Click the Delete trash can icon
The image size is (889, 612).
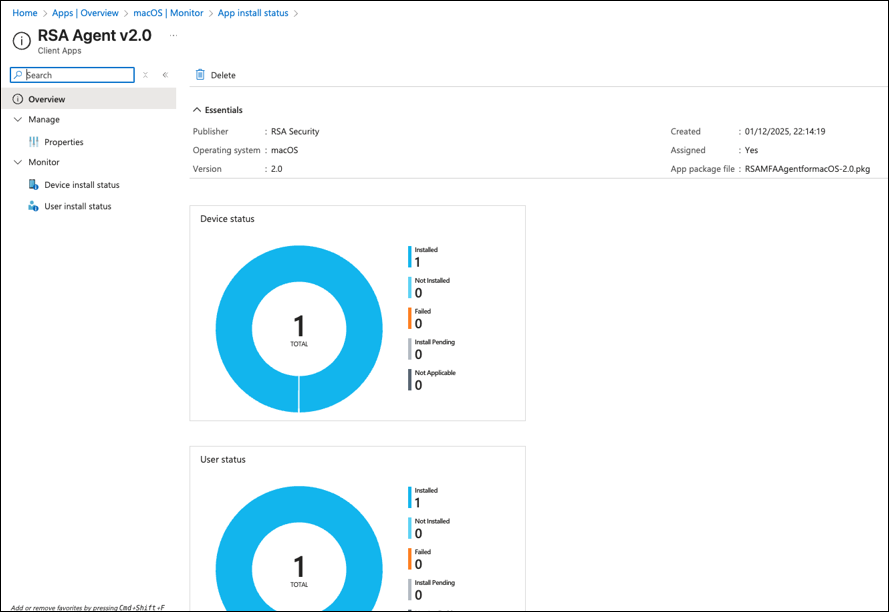pos(200,75)
